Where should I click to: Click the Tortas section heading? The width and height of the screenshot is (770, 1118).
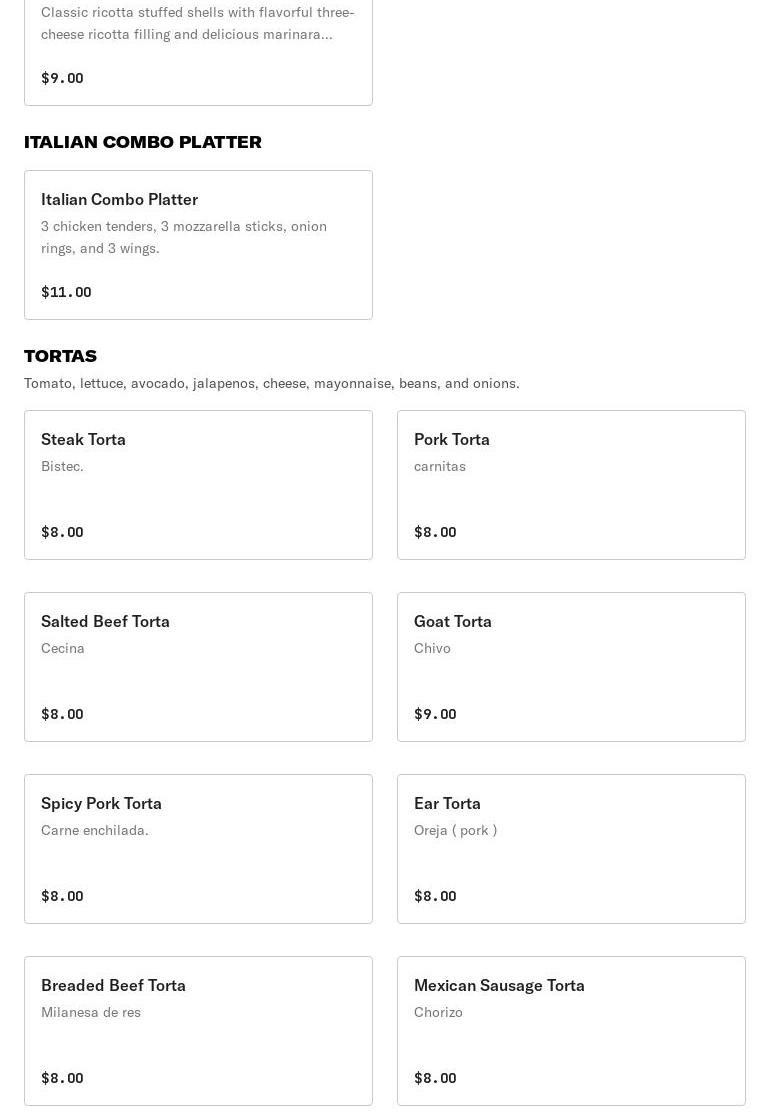(x=60, y=356)
